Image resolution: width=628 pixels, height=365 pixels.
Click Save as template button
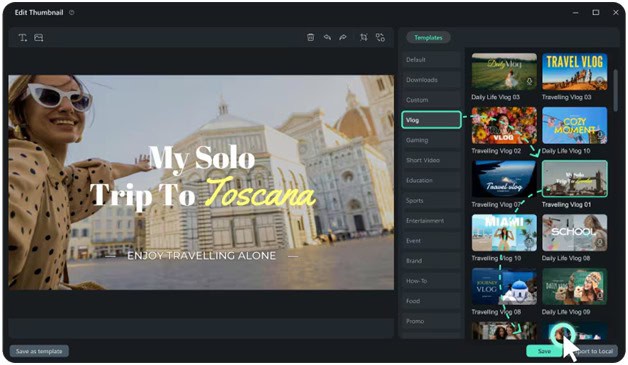[39, 351]
